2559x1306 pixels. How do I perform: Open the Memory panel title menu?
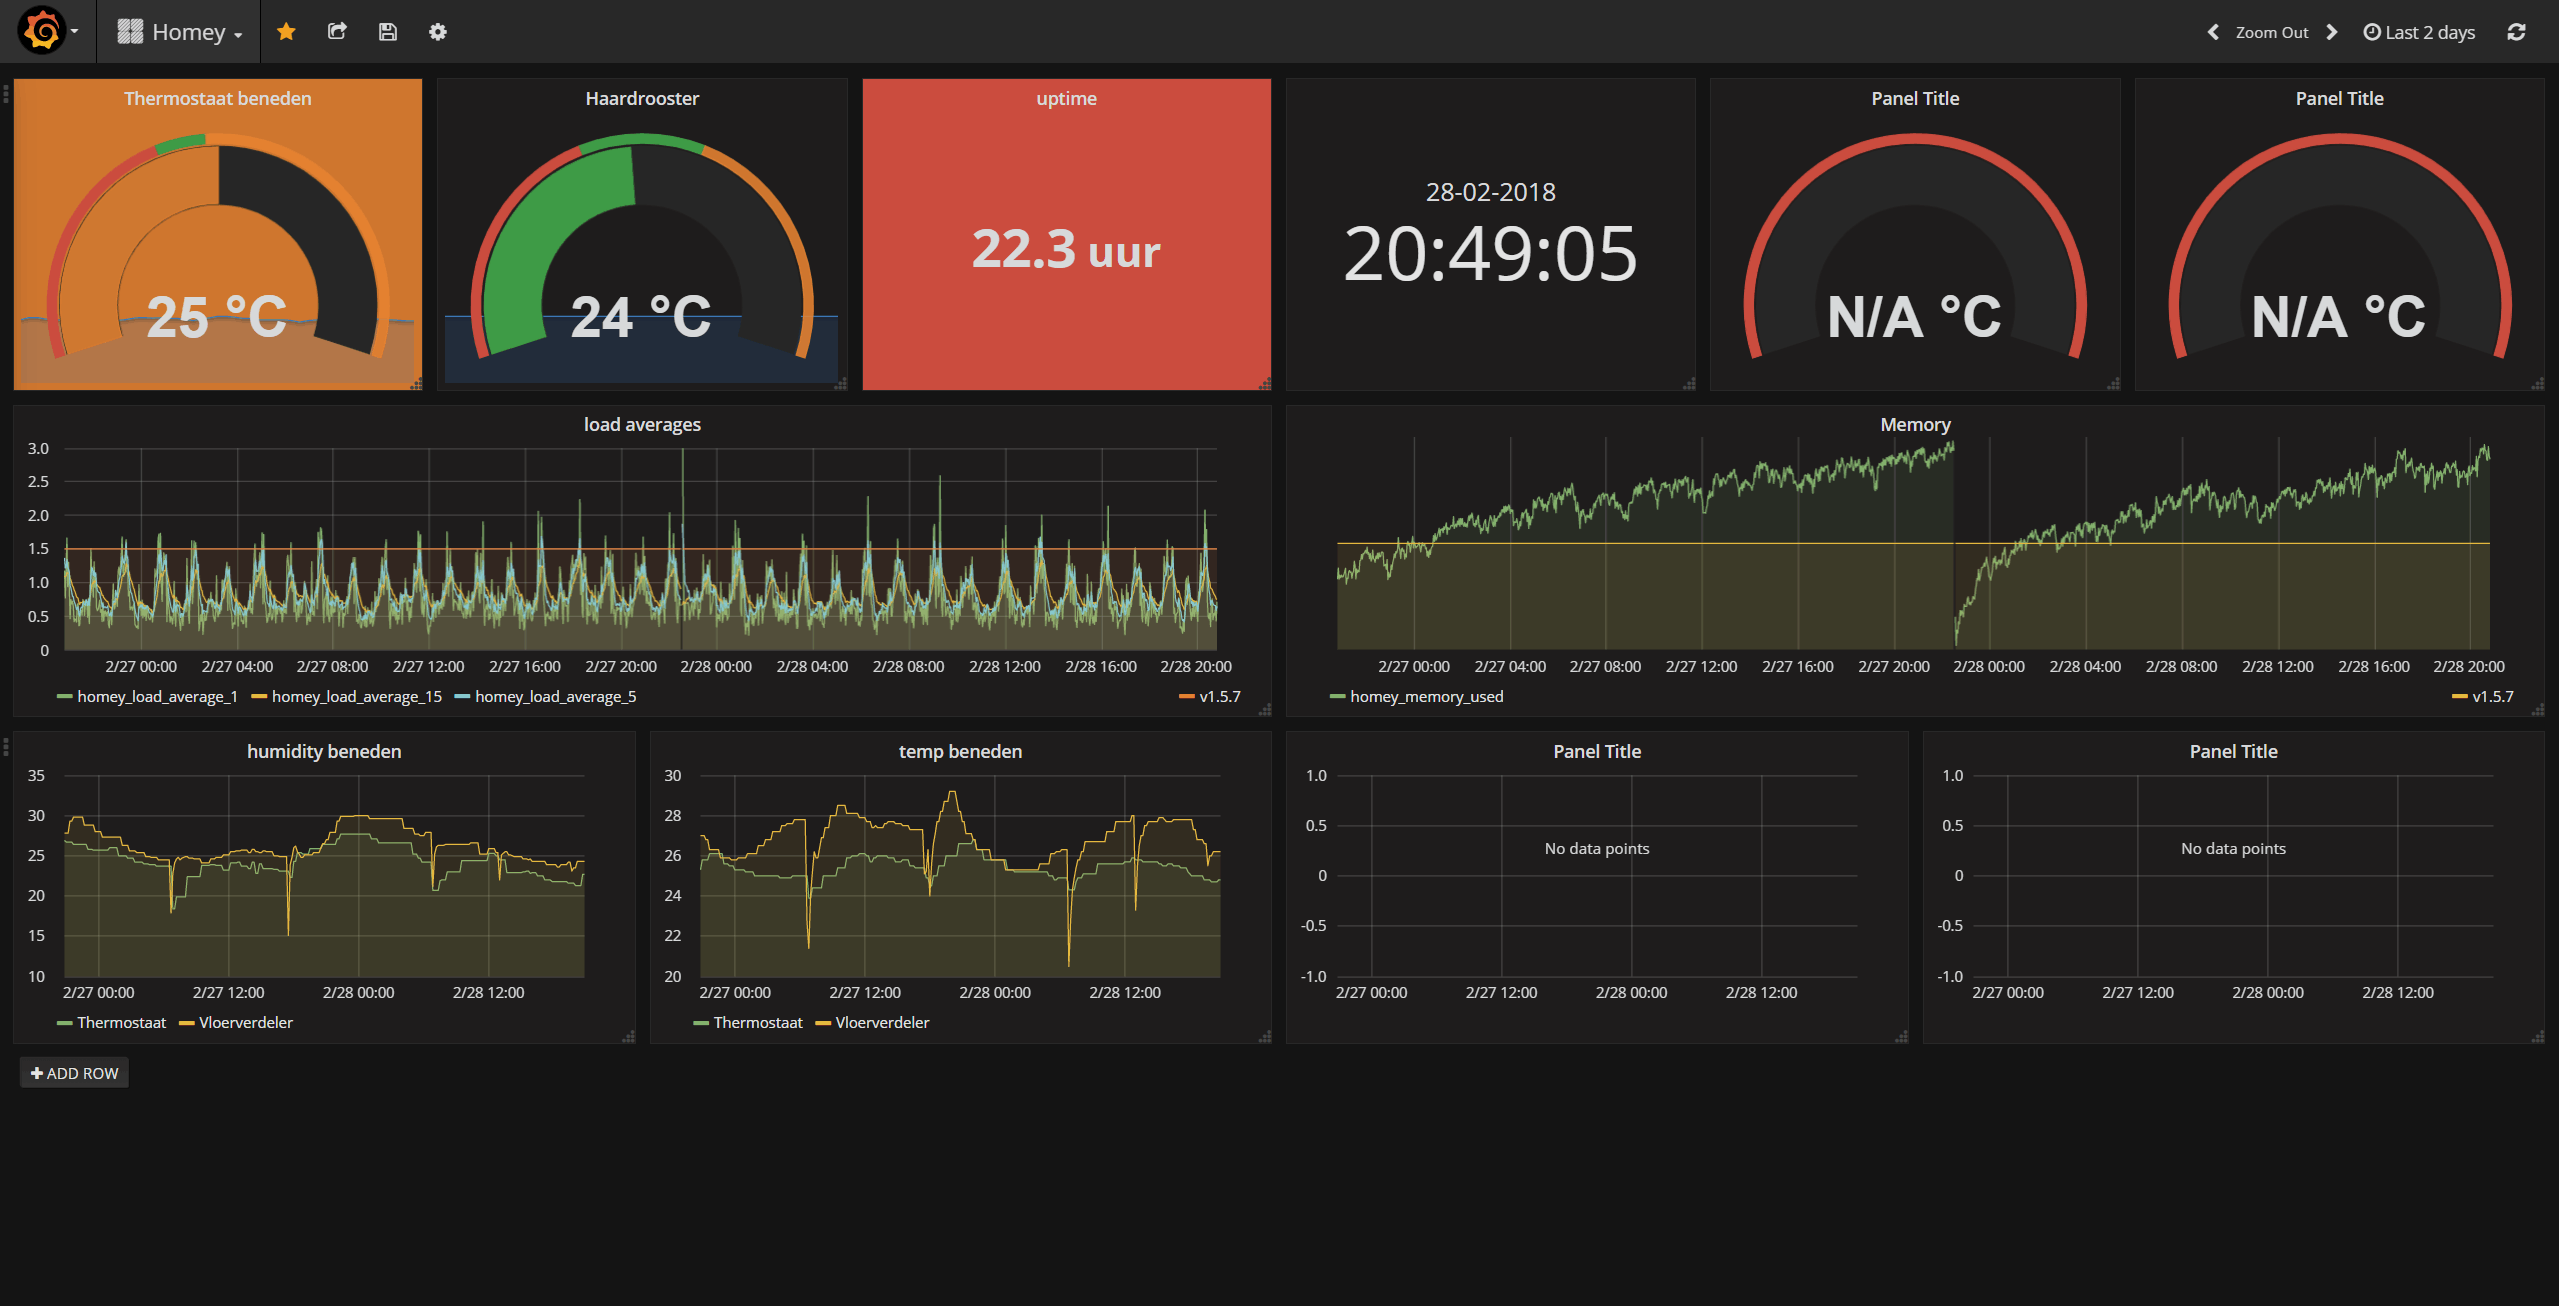1914,425
